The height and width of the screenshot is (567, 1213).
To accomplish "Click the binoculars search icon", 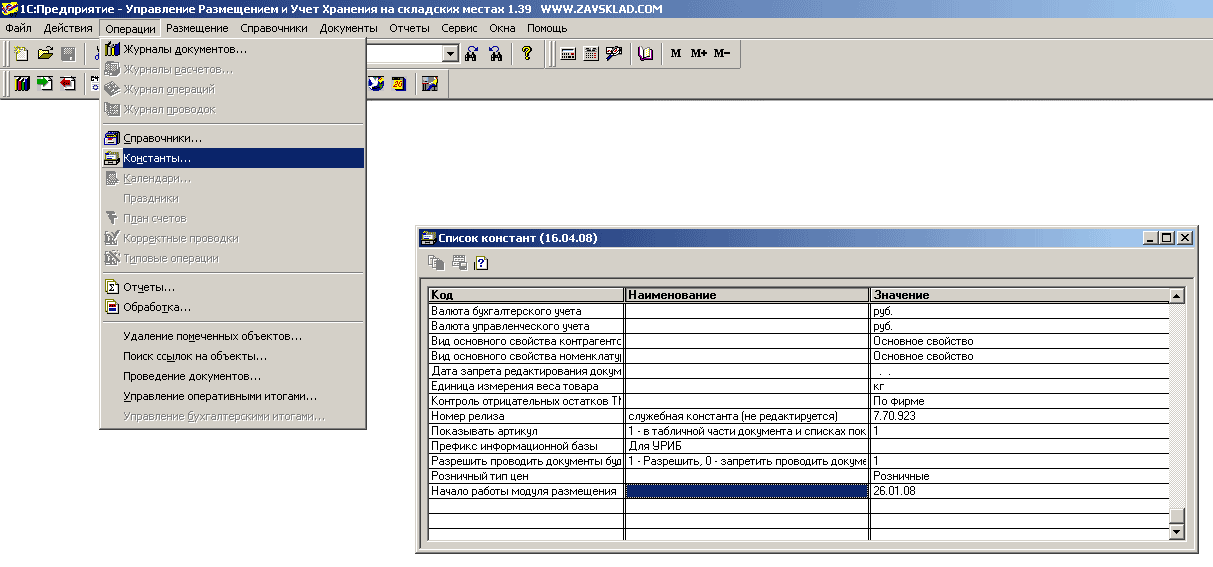I will (472, 54).
